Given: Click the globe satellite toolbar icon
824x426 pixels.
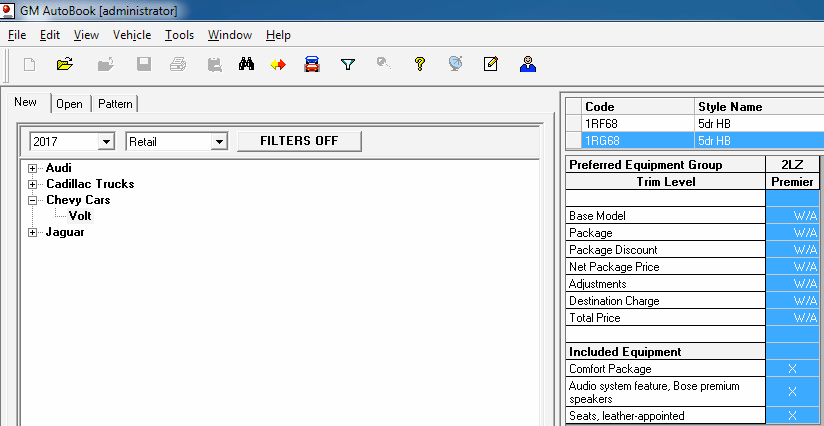Looking at the screenshot, I should tap(455, 65).
